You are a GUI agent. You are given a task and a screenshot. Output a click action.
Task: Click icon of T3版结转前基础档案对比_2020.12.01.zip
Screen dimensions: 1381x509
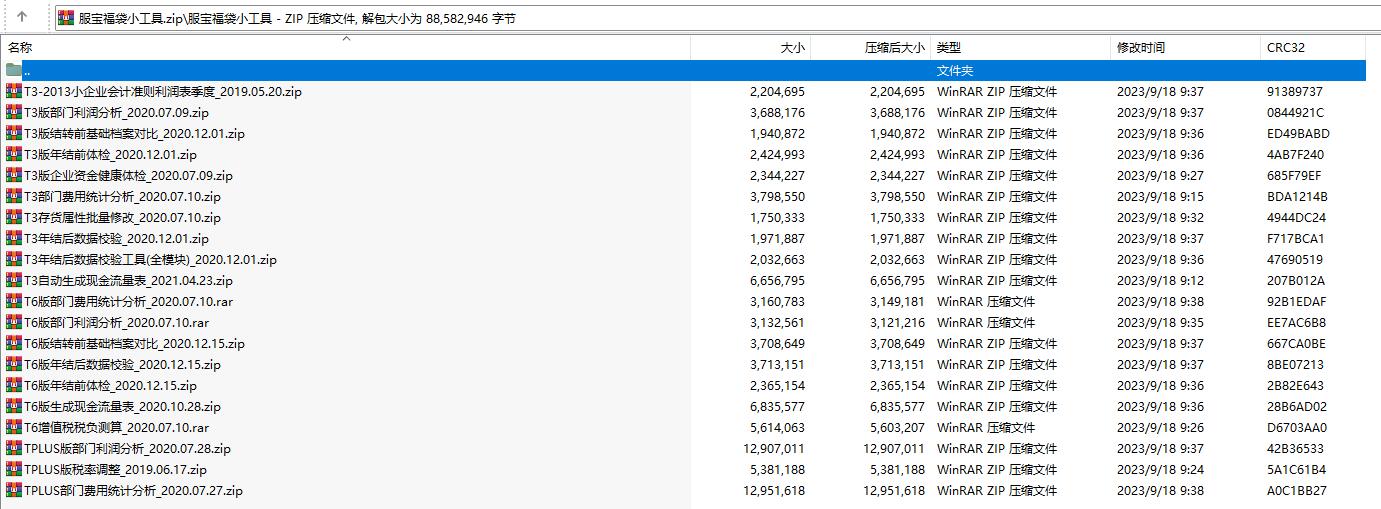(13, 133)
